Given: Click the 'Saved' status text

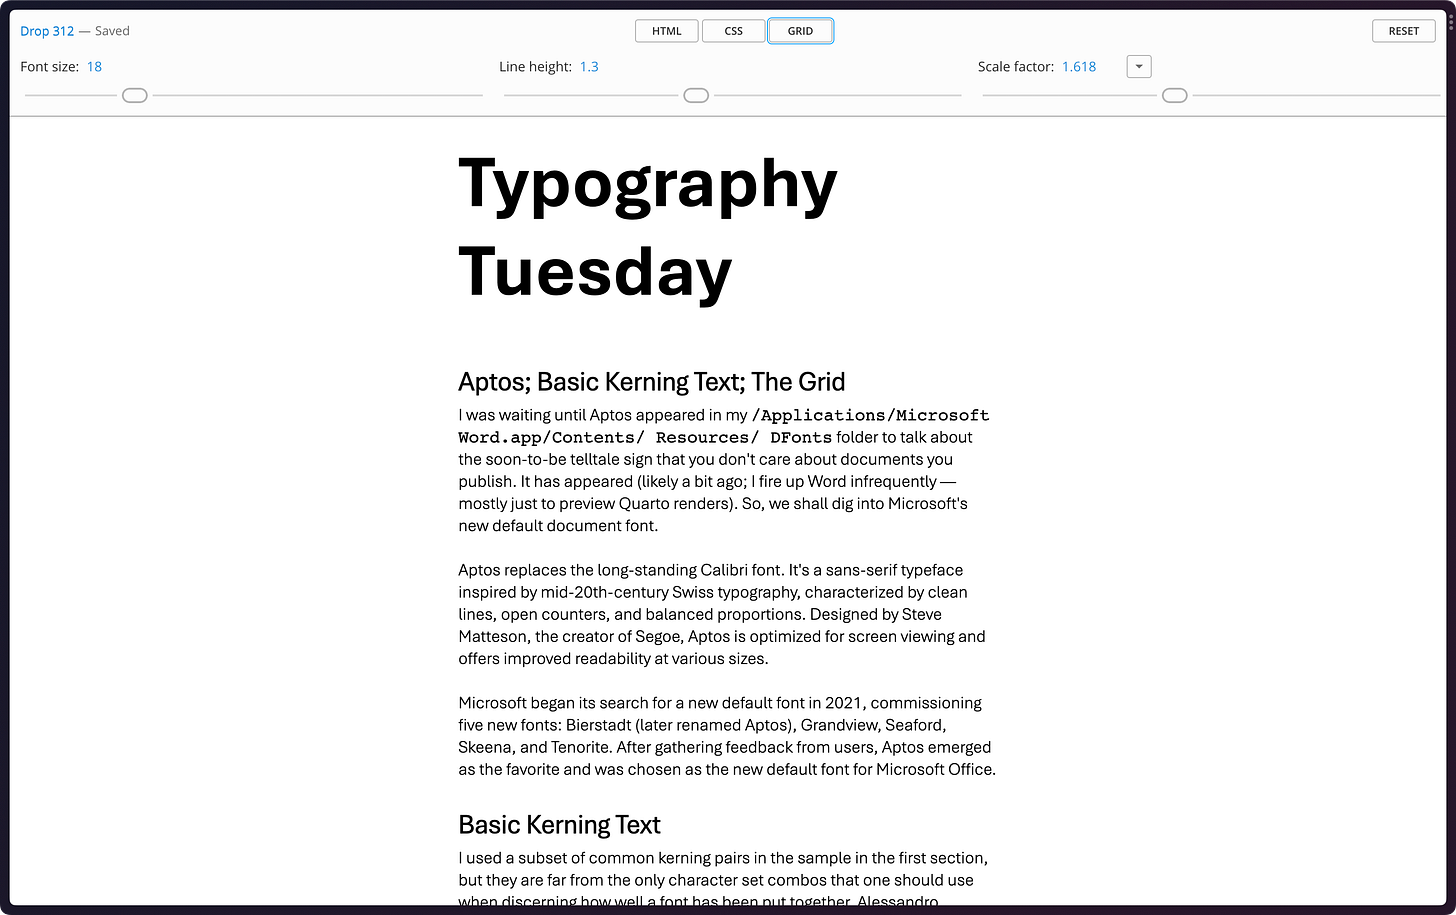Looking at the screenshot, I should click(x=112, y=31).
